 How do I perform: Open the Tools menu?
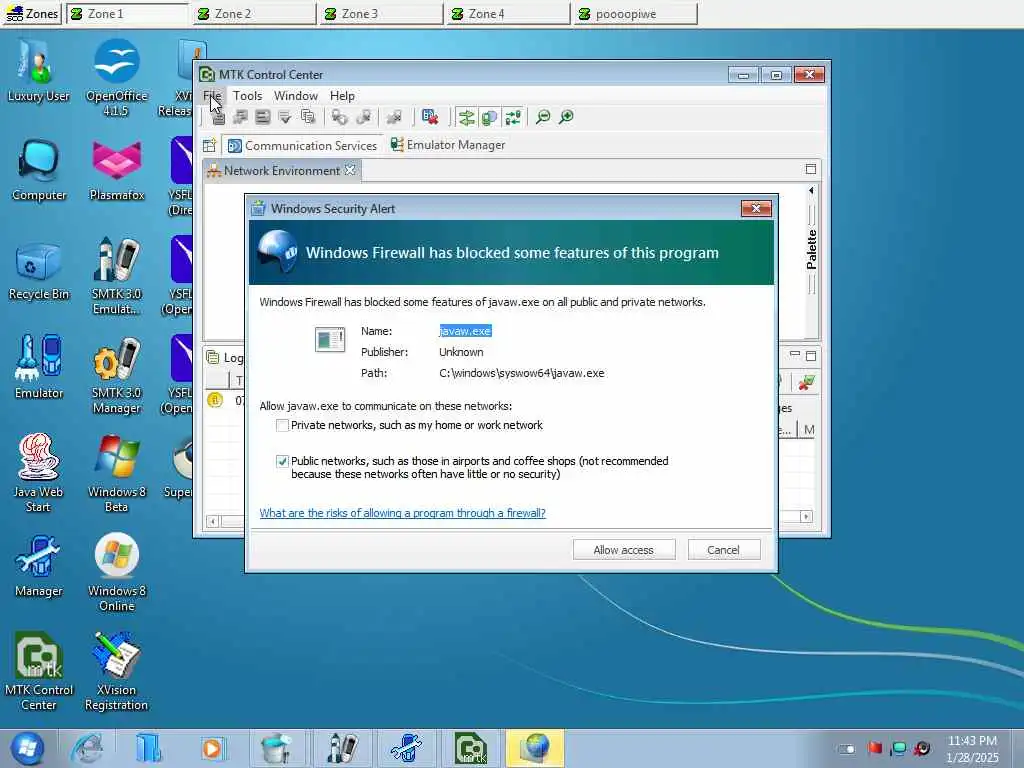click(x=248, y=96)
